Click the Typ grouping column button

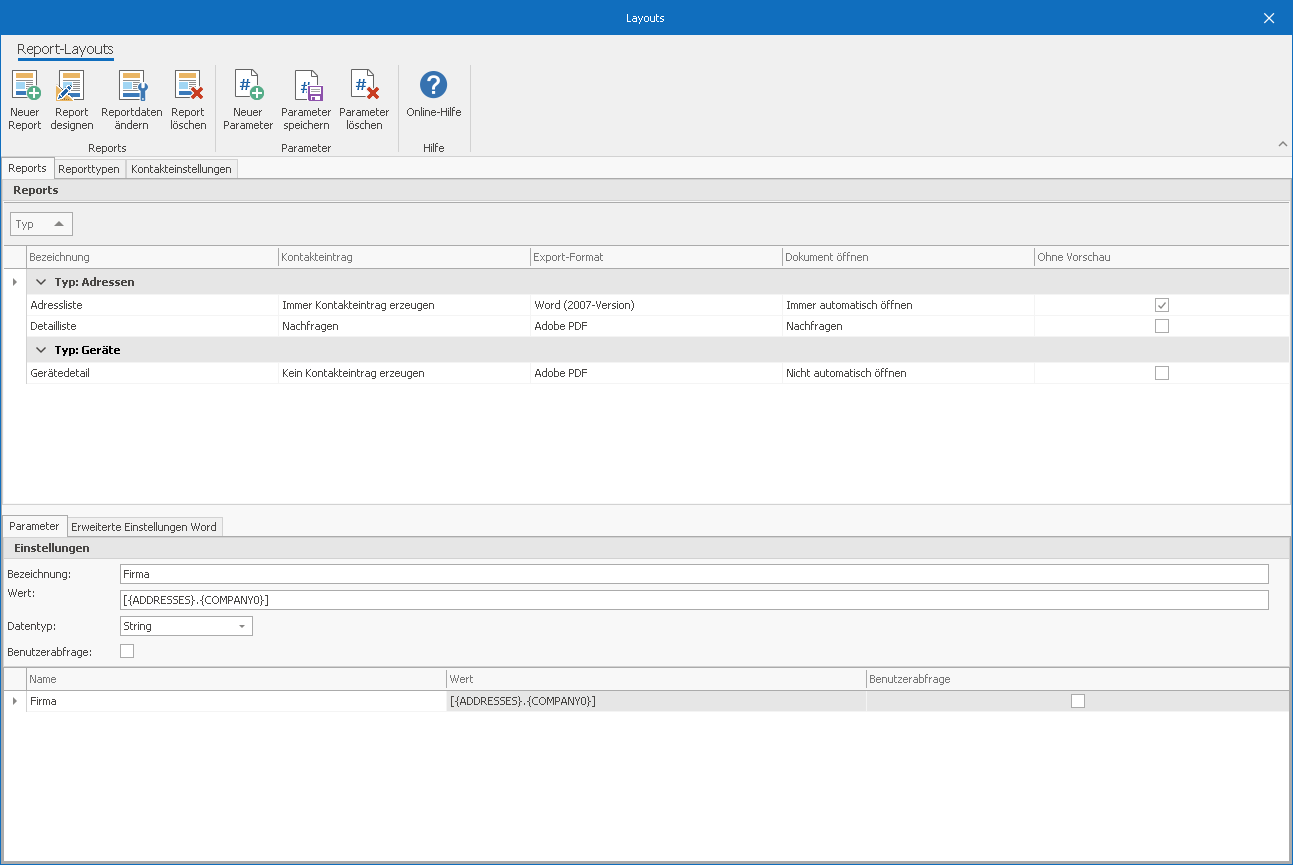point(41,224)
